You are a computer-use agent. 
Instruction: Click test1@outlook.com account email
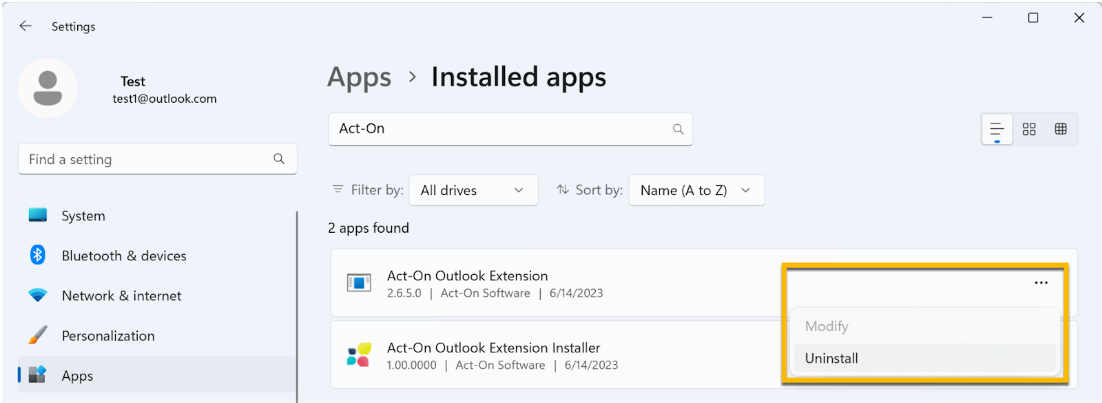[164, 99]
